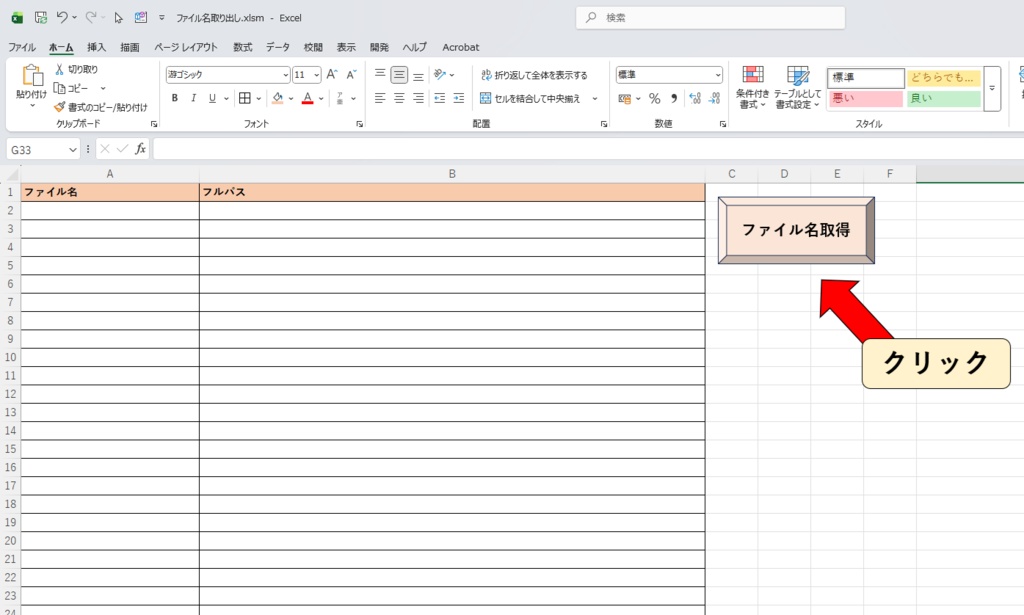Align text to top
The image size is (1024, 615).
click(x=380, y=74)
